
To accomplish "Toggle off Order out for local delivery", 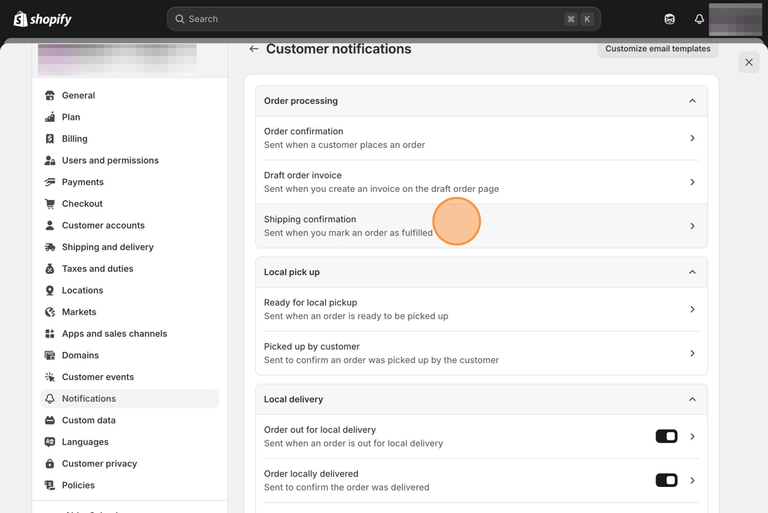I will pos(666,436).
